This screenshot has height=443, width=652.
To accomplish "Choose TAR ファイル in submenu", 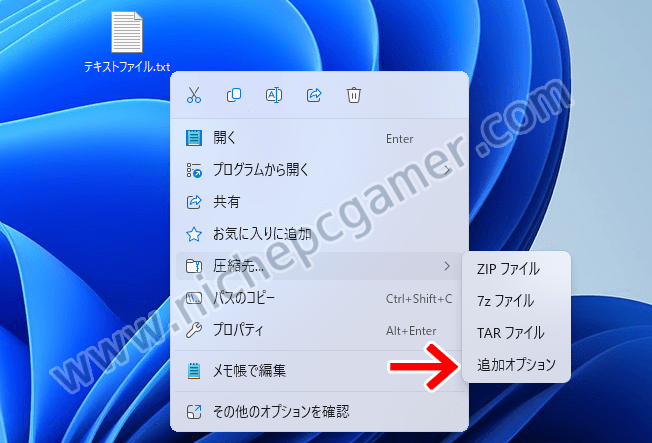I will point(516,333).
